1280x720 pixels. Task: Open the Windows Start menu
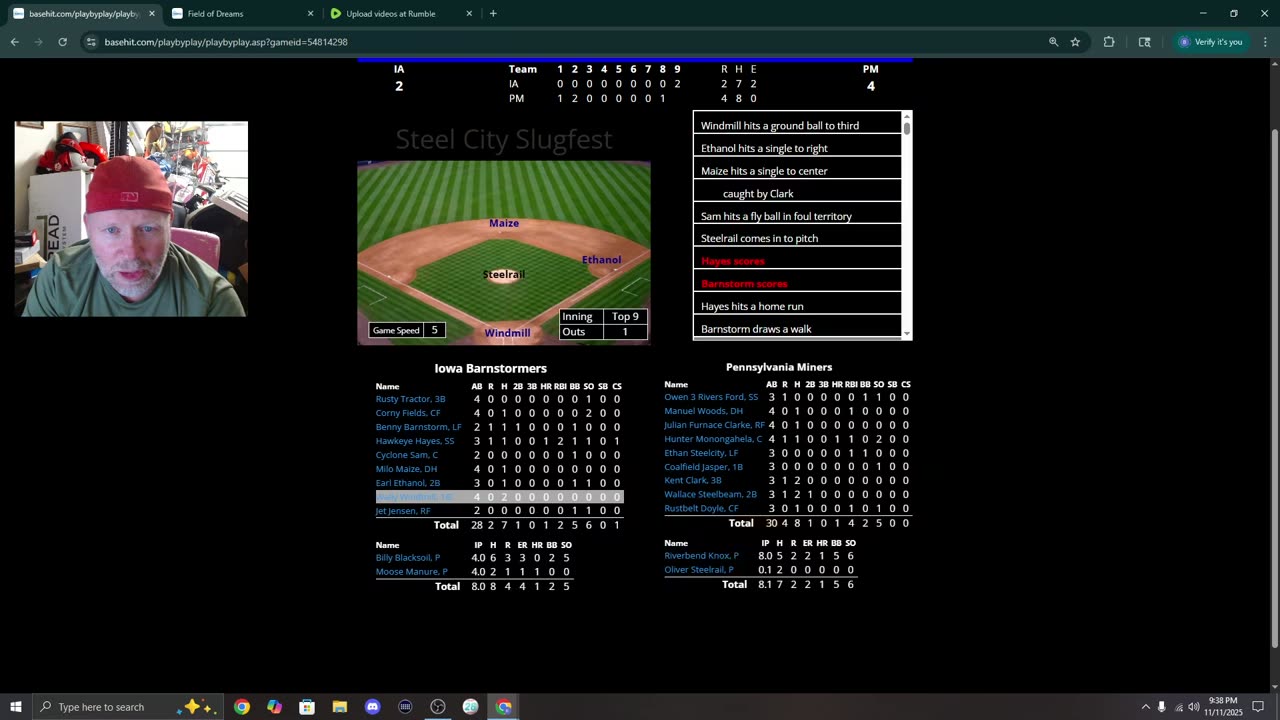coord(15,707)
